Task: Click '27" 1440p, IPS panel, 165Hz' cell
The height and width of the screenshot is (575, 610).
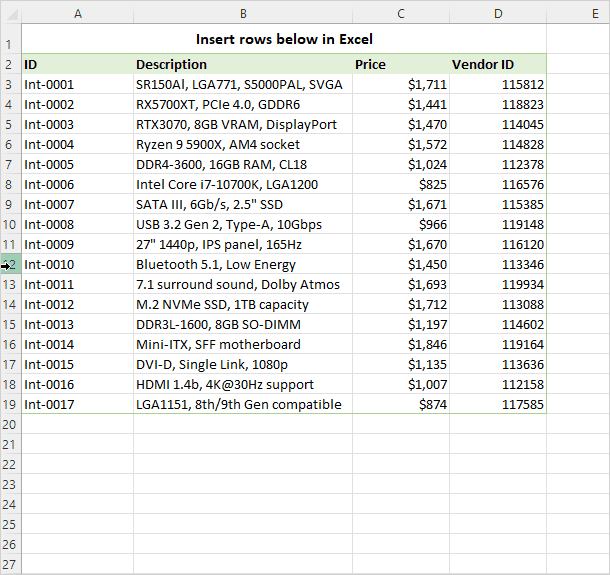Action: coord(243,244)
